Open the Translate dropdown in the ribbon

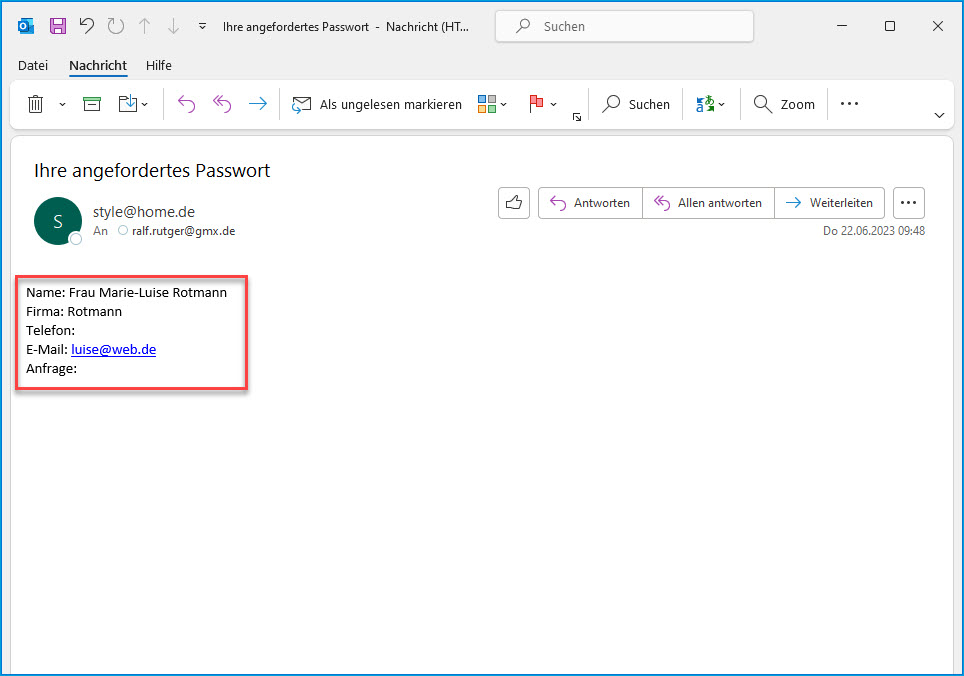(x=710, y=104)
